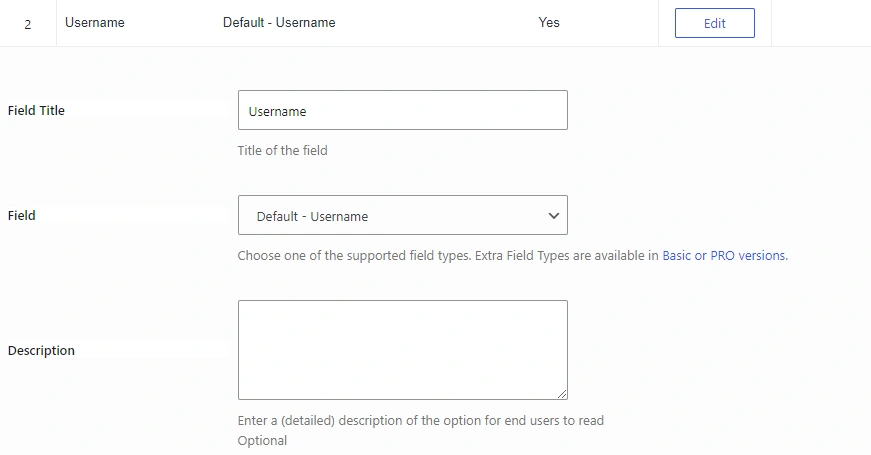This screenshot has height=455, width=871.
Task: Grab the Description textarea resize handle
Action: (562, 394)
